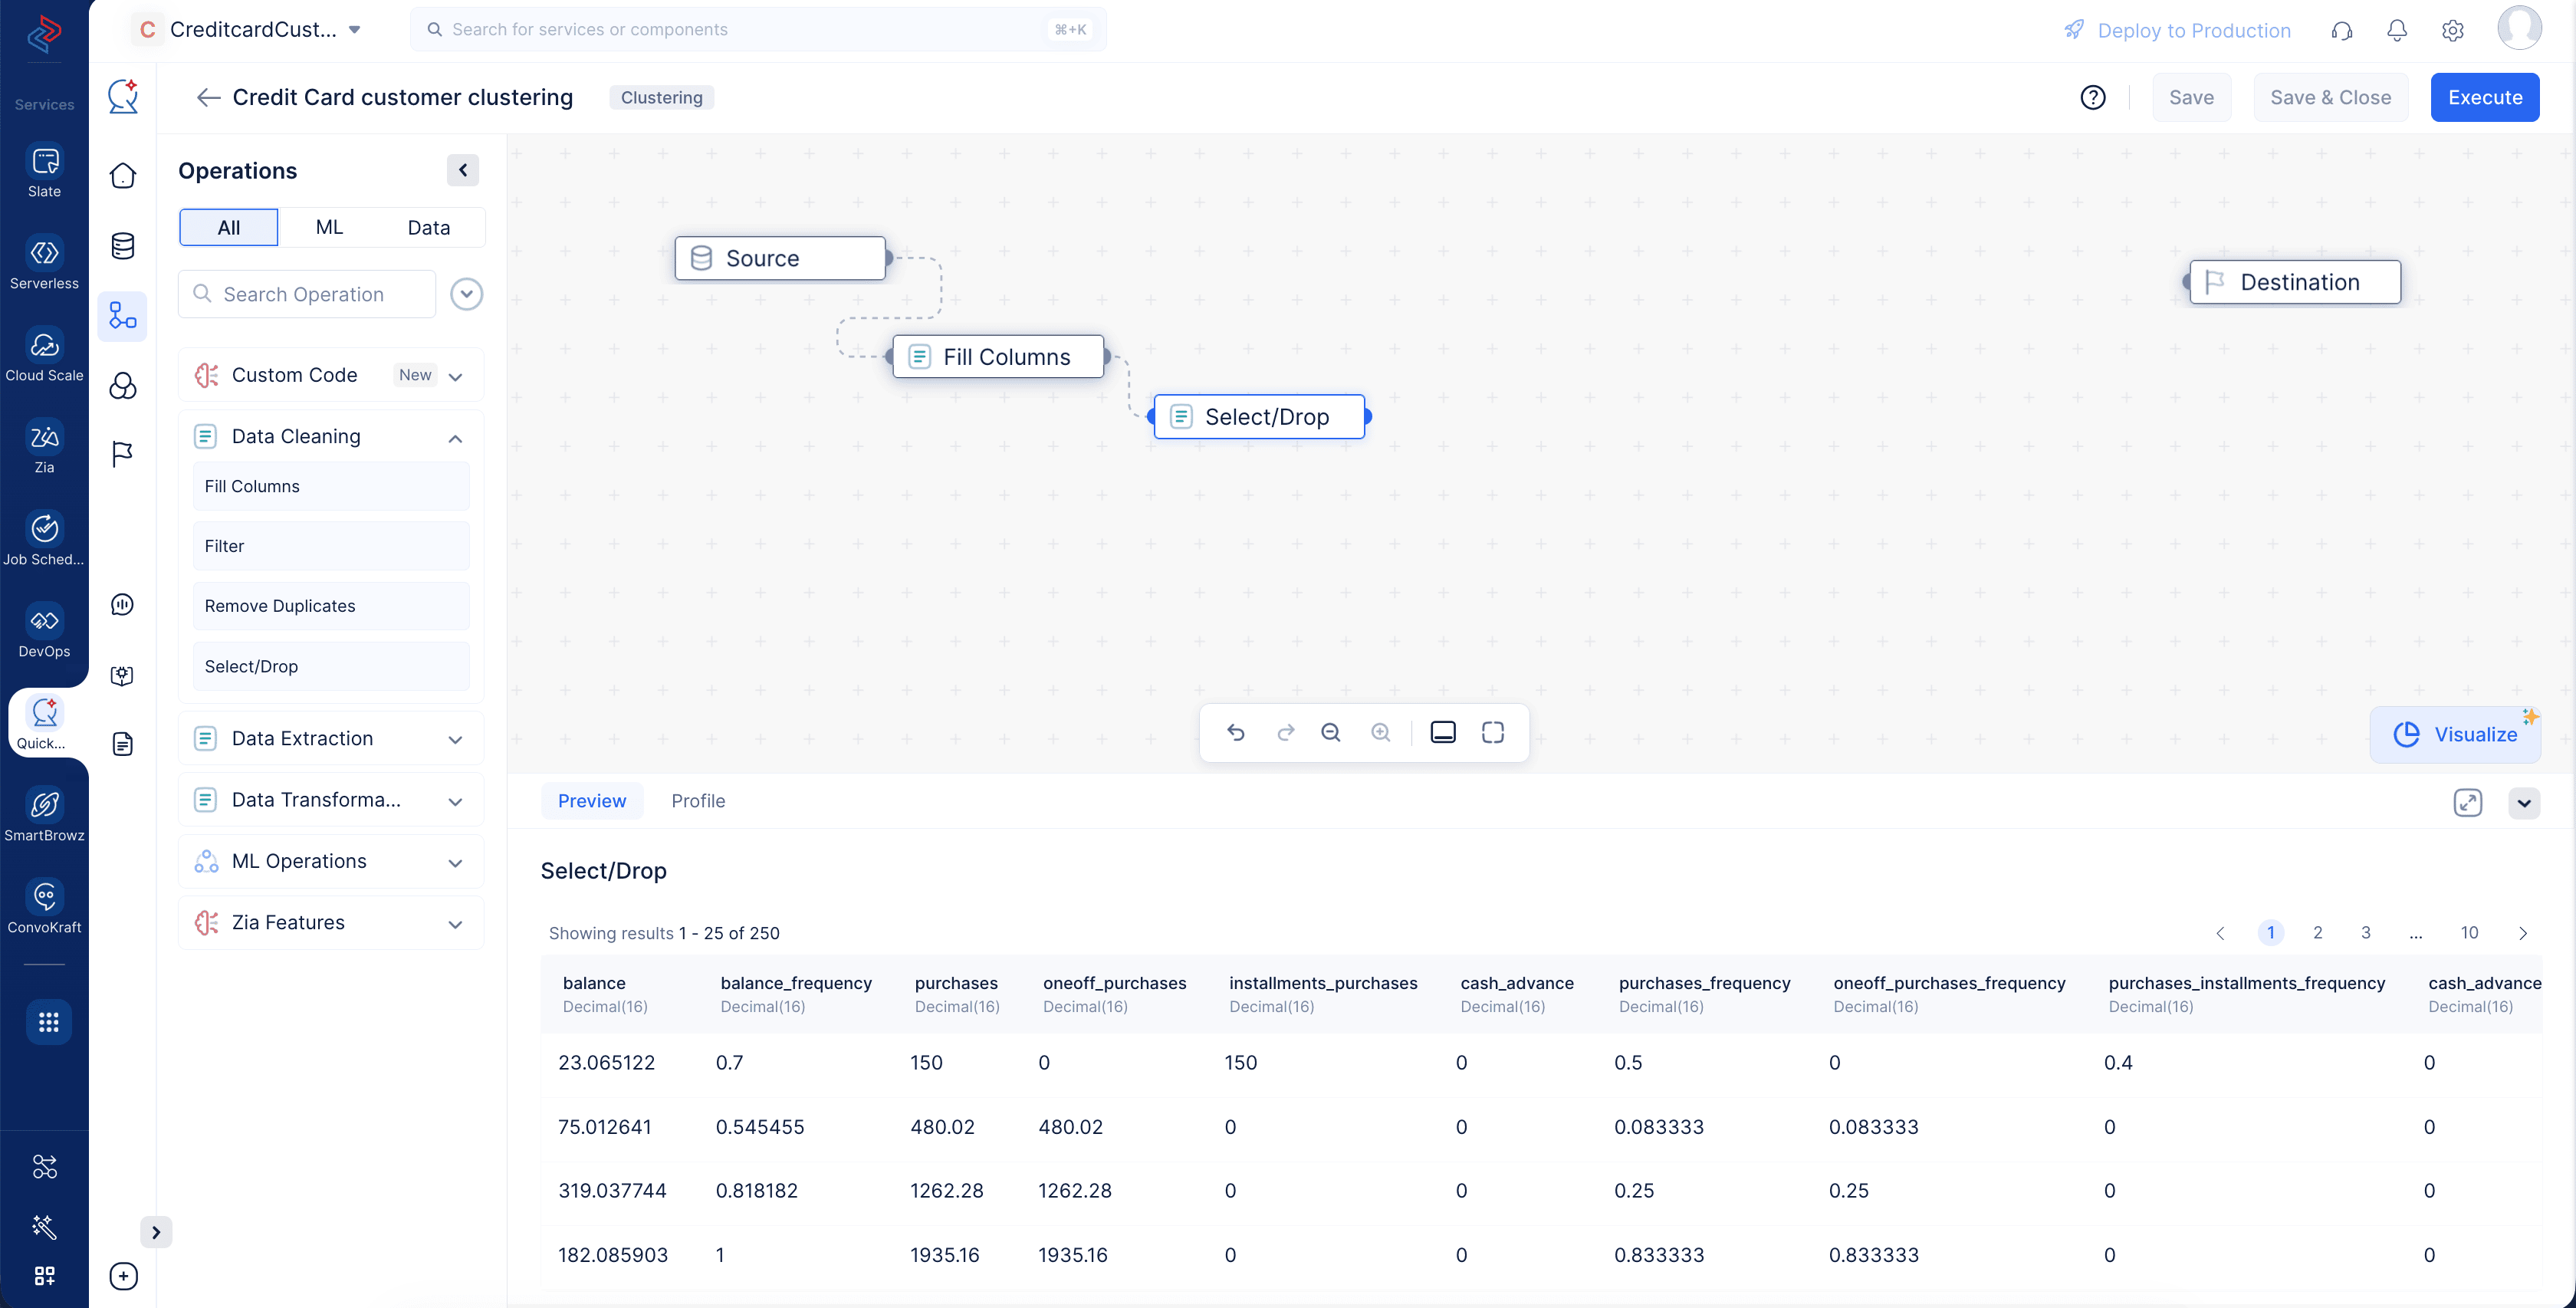
Task: Click the Execute button
Action: (x=2484, y=98)
